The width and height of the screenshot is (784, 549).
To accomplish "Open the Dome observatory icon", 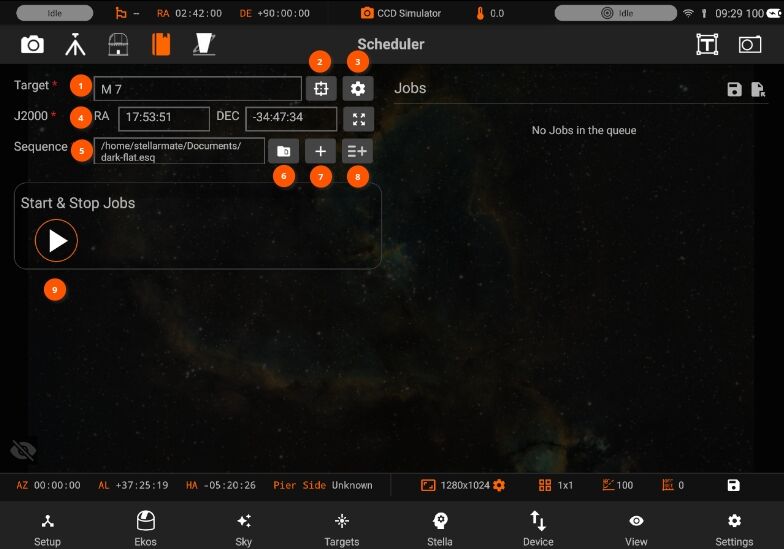I will [118, 44].
